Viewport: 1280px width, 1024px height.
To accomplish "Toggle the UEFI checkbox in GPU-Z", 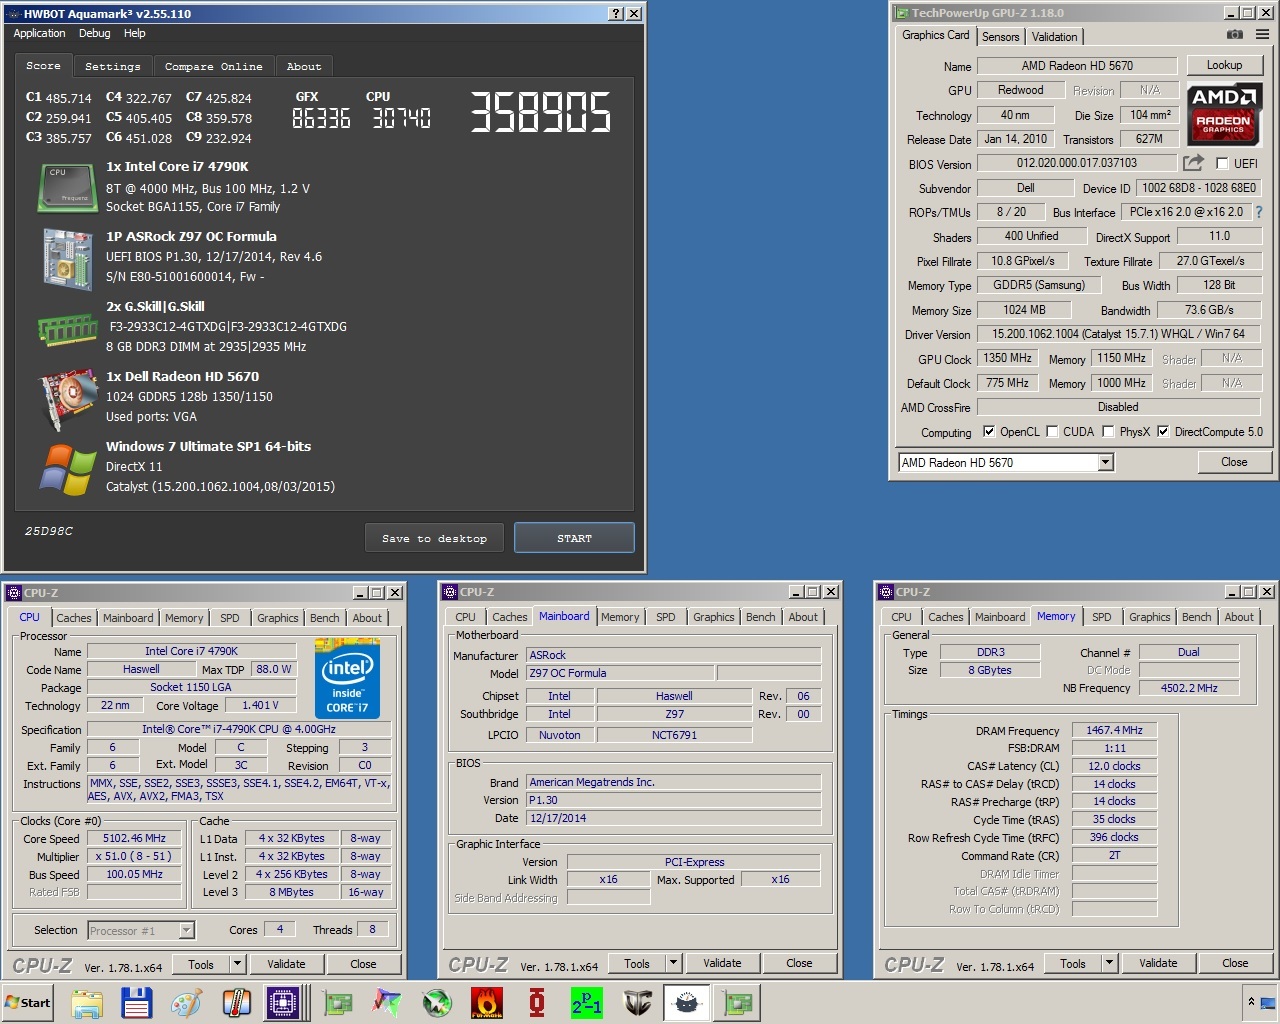I will pyautogui.click(x=1222, y=163).
